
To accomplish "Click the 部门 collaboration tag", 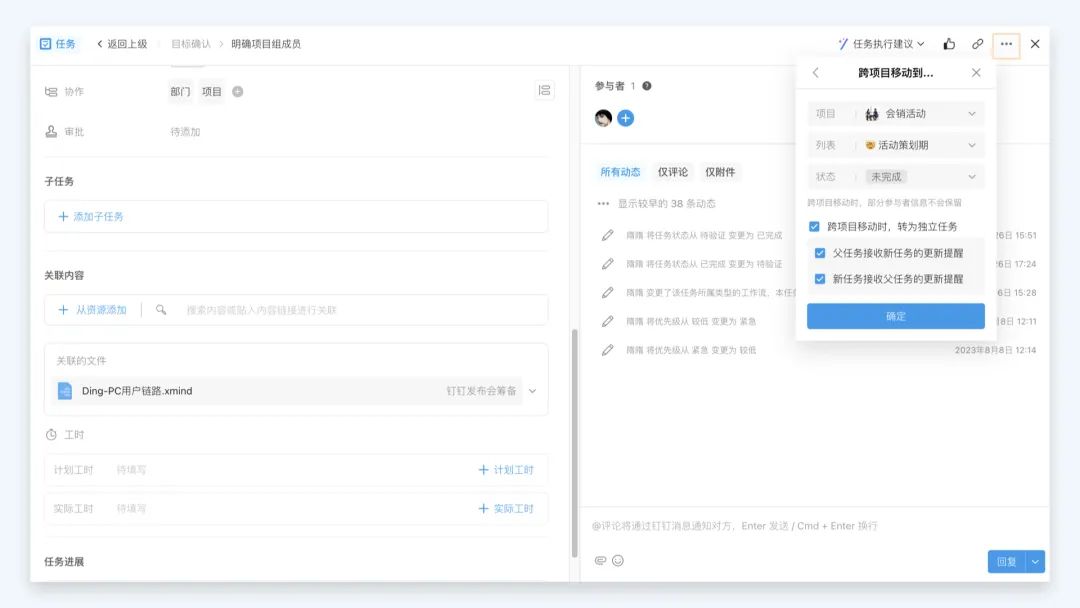I will click(x=180, y=92).
